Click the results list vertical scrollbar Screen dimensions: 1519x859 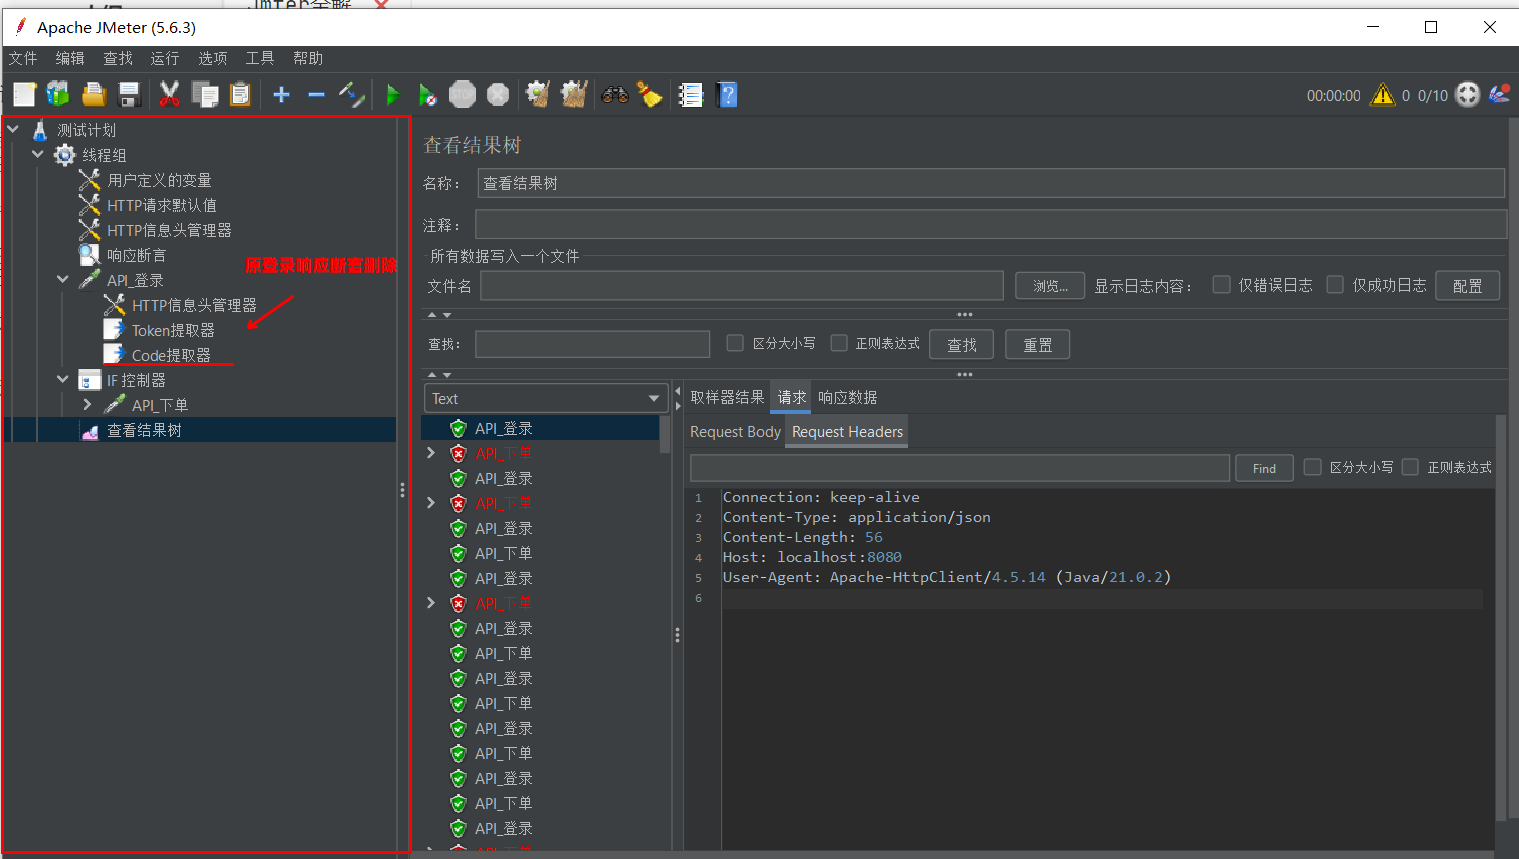(x=665, y=436)
